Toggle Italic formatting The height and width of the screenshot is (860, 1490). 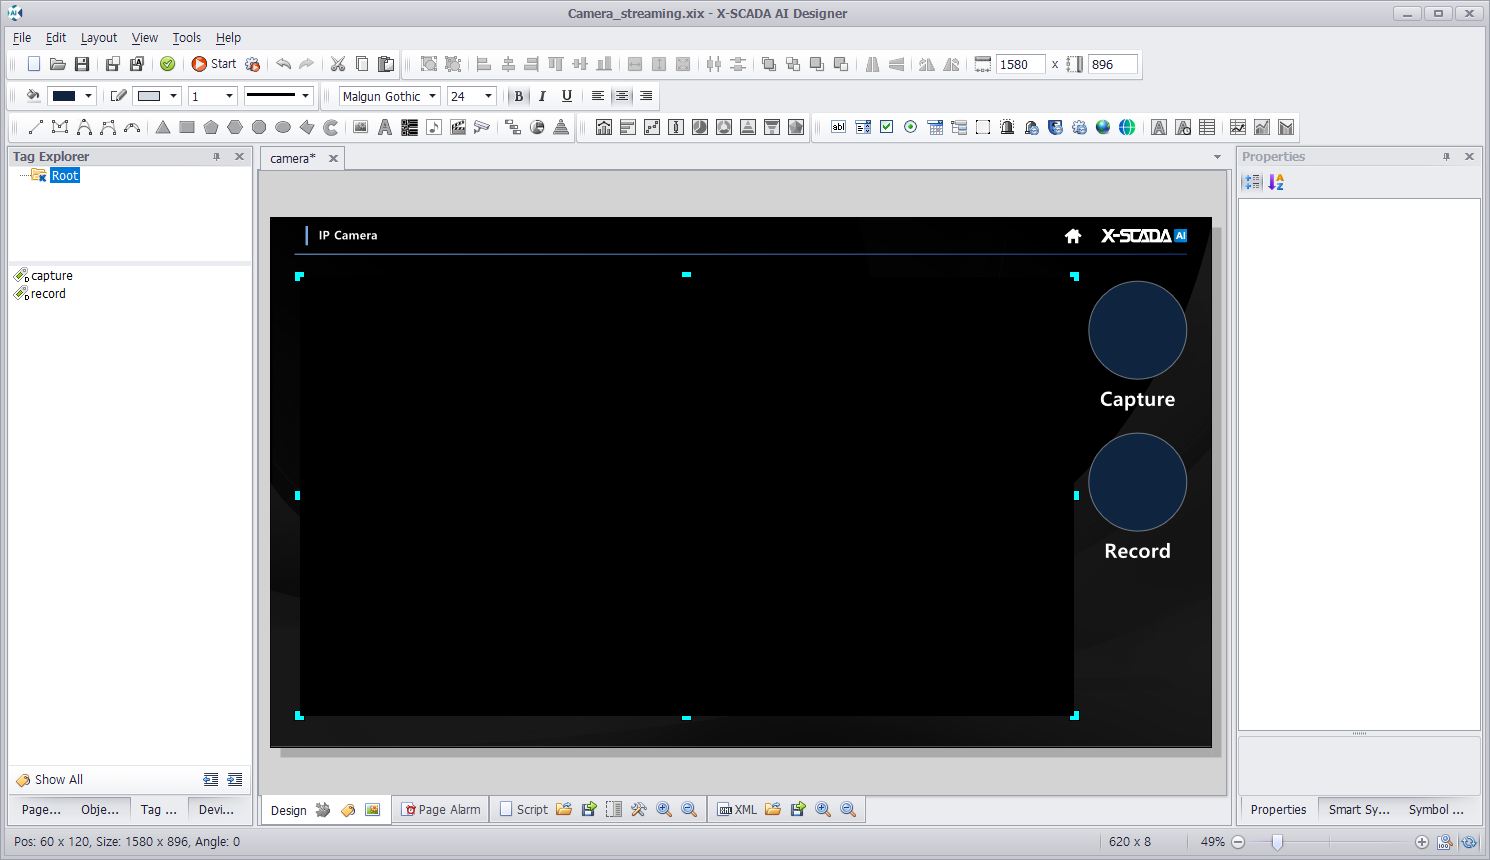(542, 96)
